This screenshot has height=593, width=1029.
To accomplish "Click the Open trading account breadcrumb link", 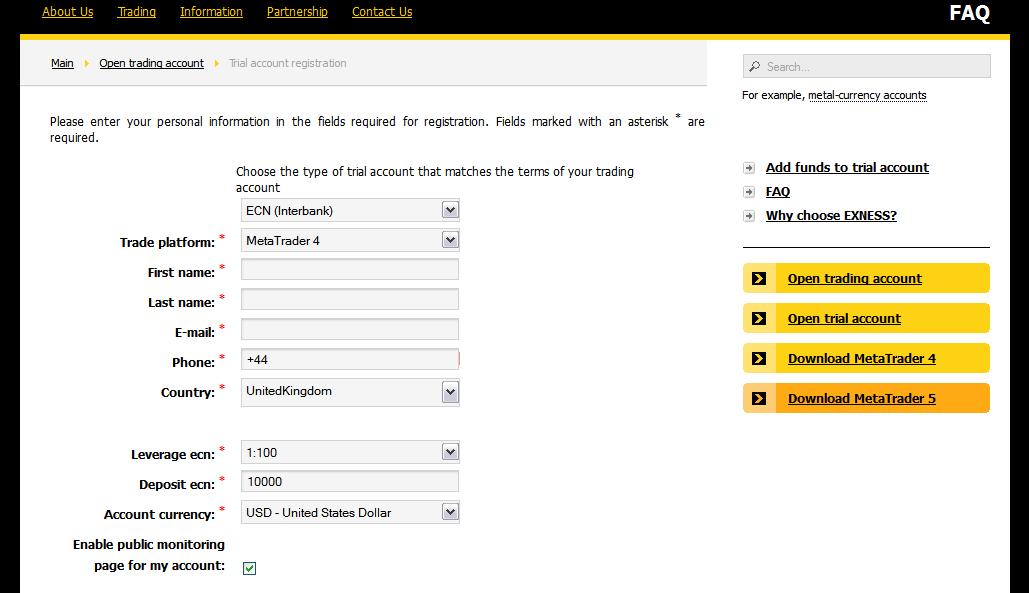I will [x=152, y=63].
